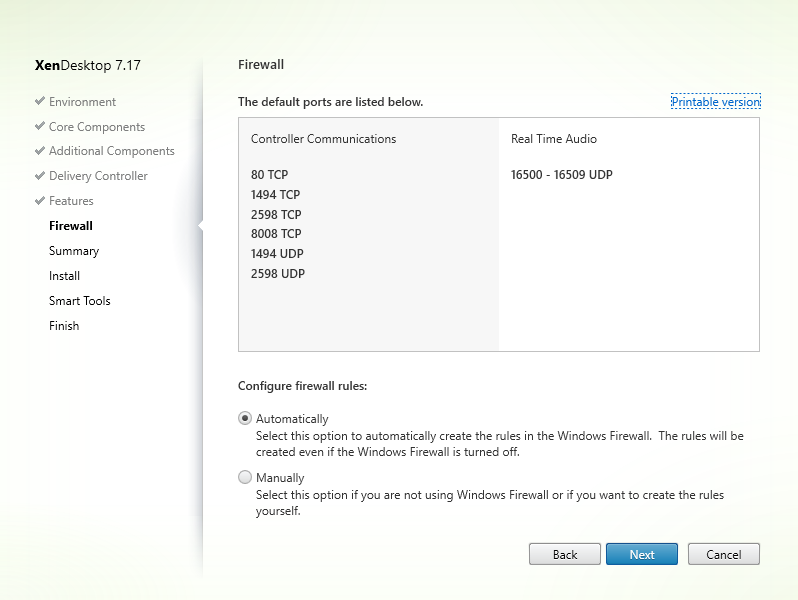Go Back to previous step
This screenshot has height=600, width=798.
point(565,554)
